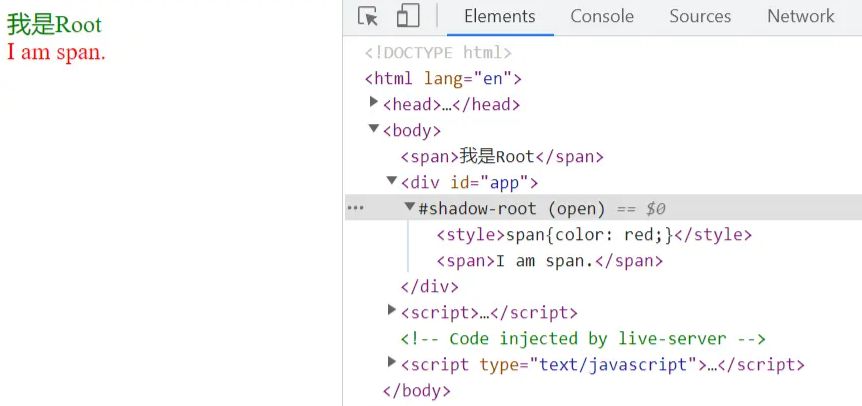Select the live-server injected comment line

582,339
